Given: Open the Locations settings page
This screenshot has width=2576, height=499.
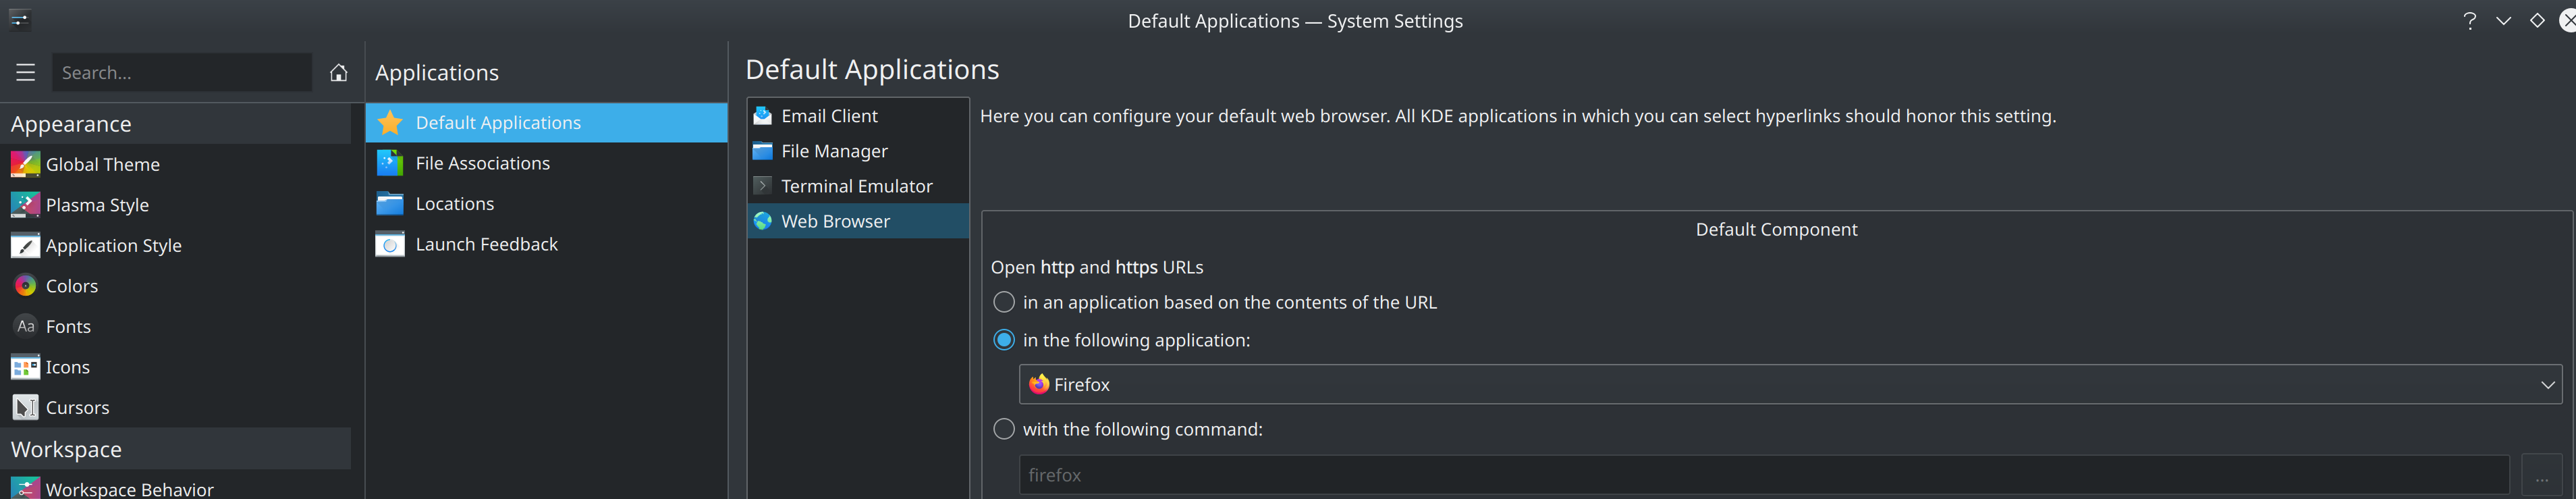Looking at the screenshot, I should (x=454, y=204).
